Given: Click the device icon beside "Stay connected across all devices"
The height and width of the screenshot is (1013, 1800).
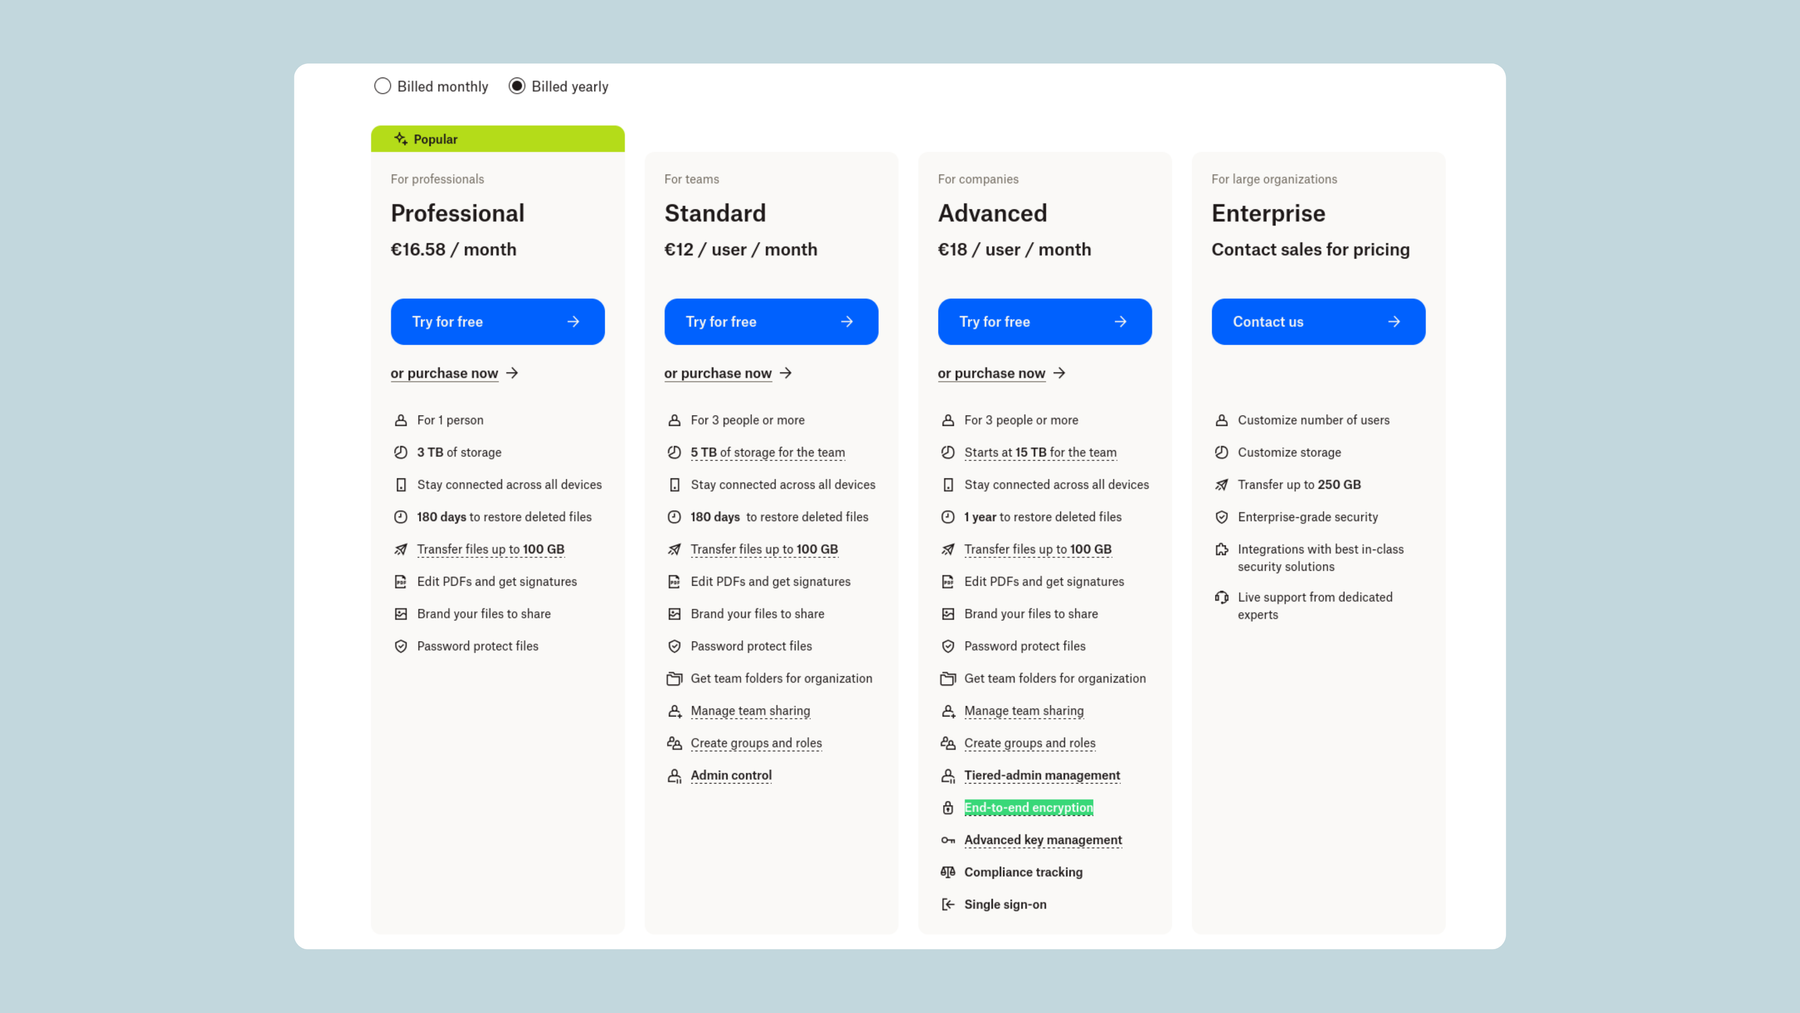Looking at the screenshot, I should [401, 484].
